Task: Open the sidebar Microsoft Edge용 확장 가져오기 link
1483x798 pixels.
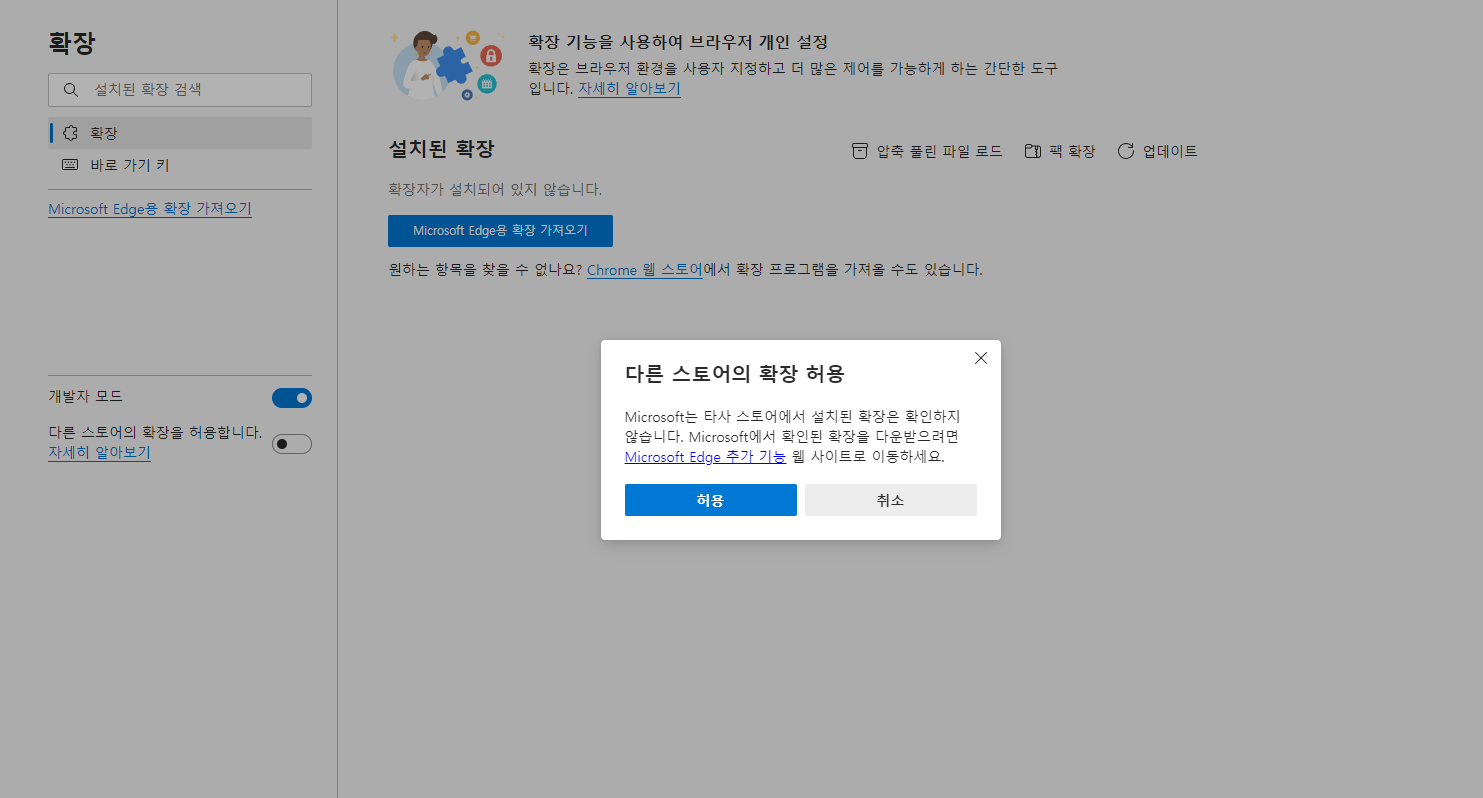Action: point(150,209)
